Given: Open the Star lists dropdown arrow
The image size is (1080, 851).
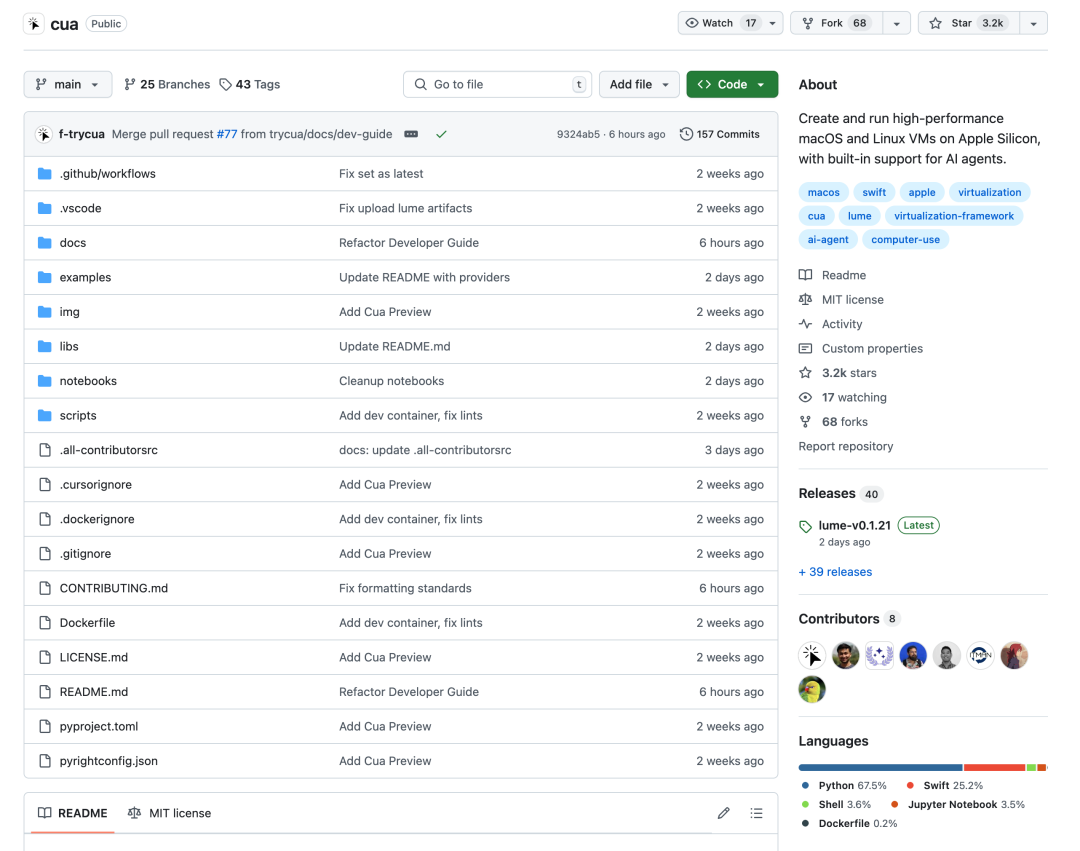Looking at the screenshot, I should 1034,23.
